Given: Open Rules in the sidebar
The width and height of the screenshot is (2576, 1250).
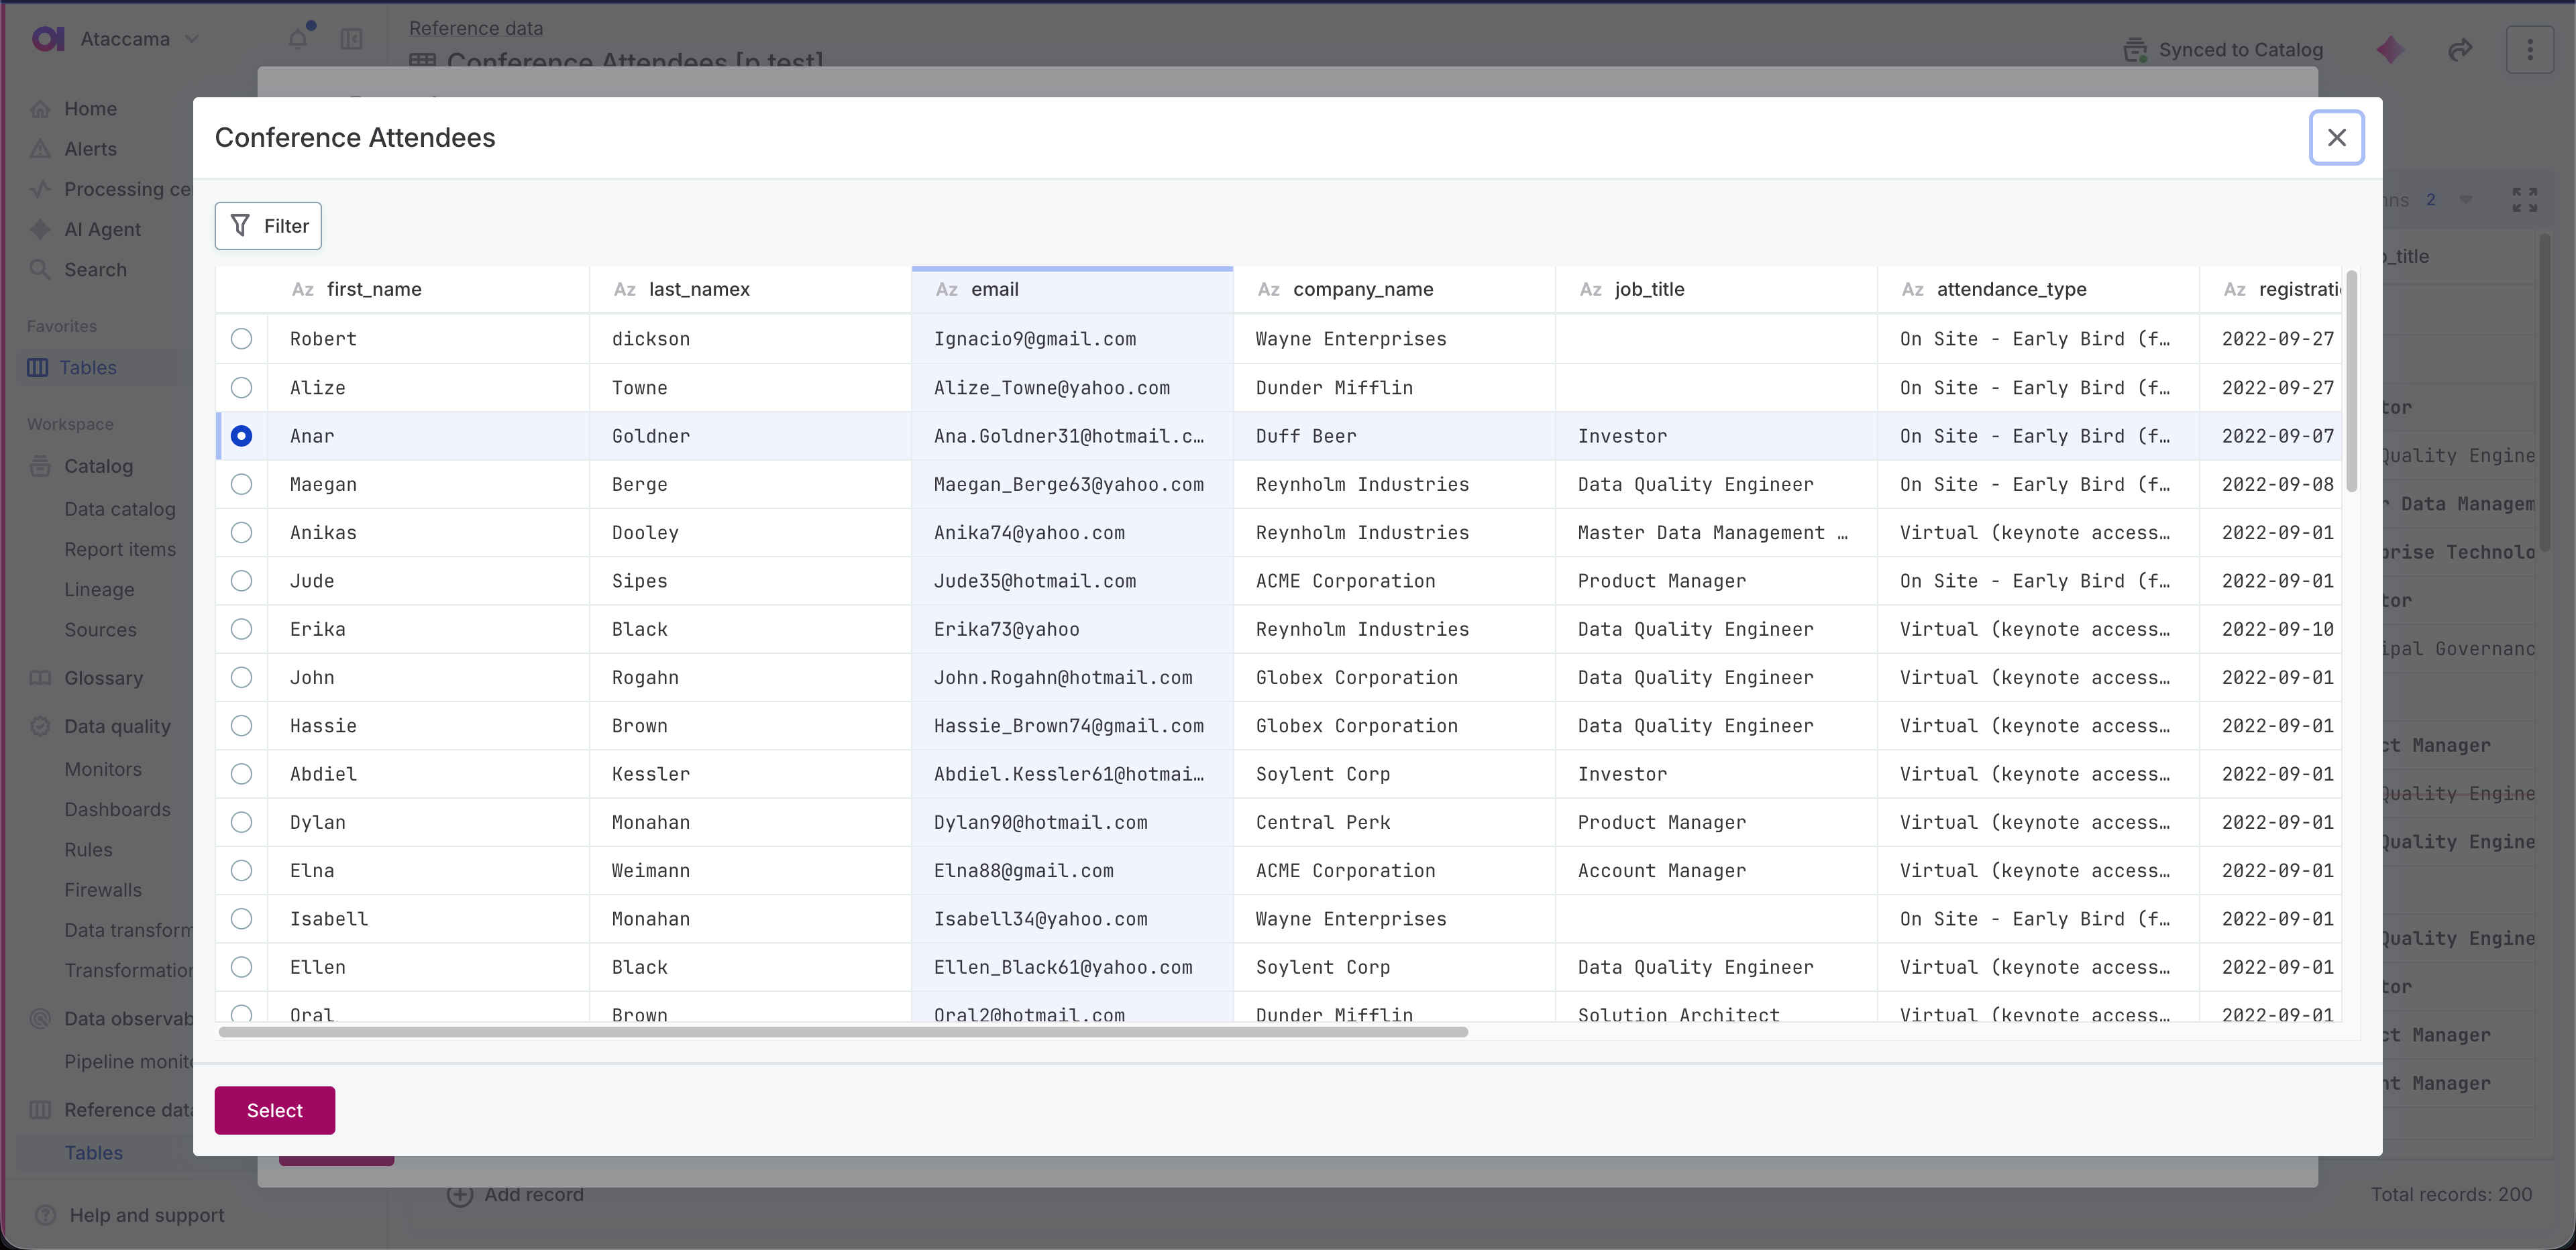Looking at the screenshot, I should pos(88,849).
